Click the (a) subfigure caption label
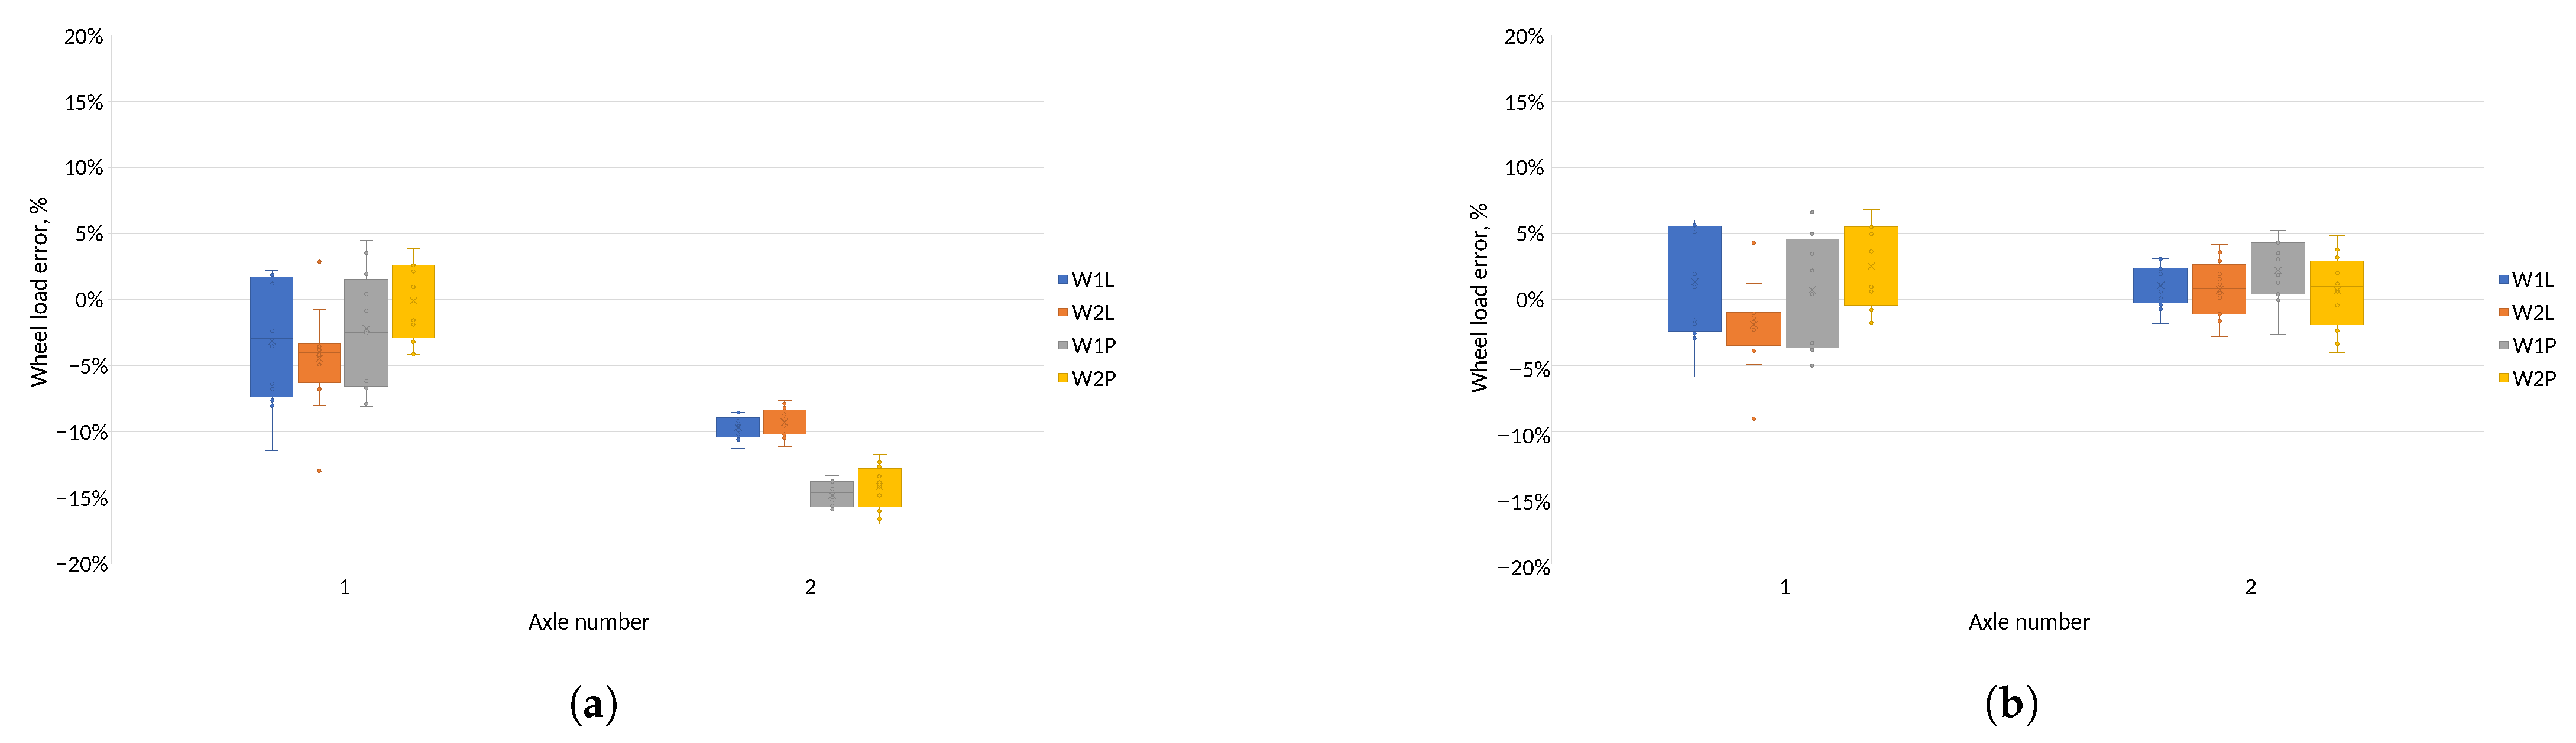The image size is (2576, 743). click(x=593, y=704)
